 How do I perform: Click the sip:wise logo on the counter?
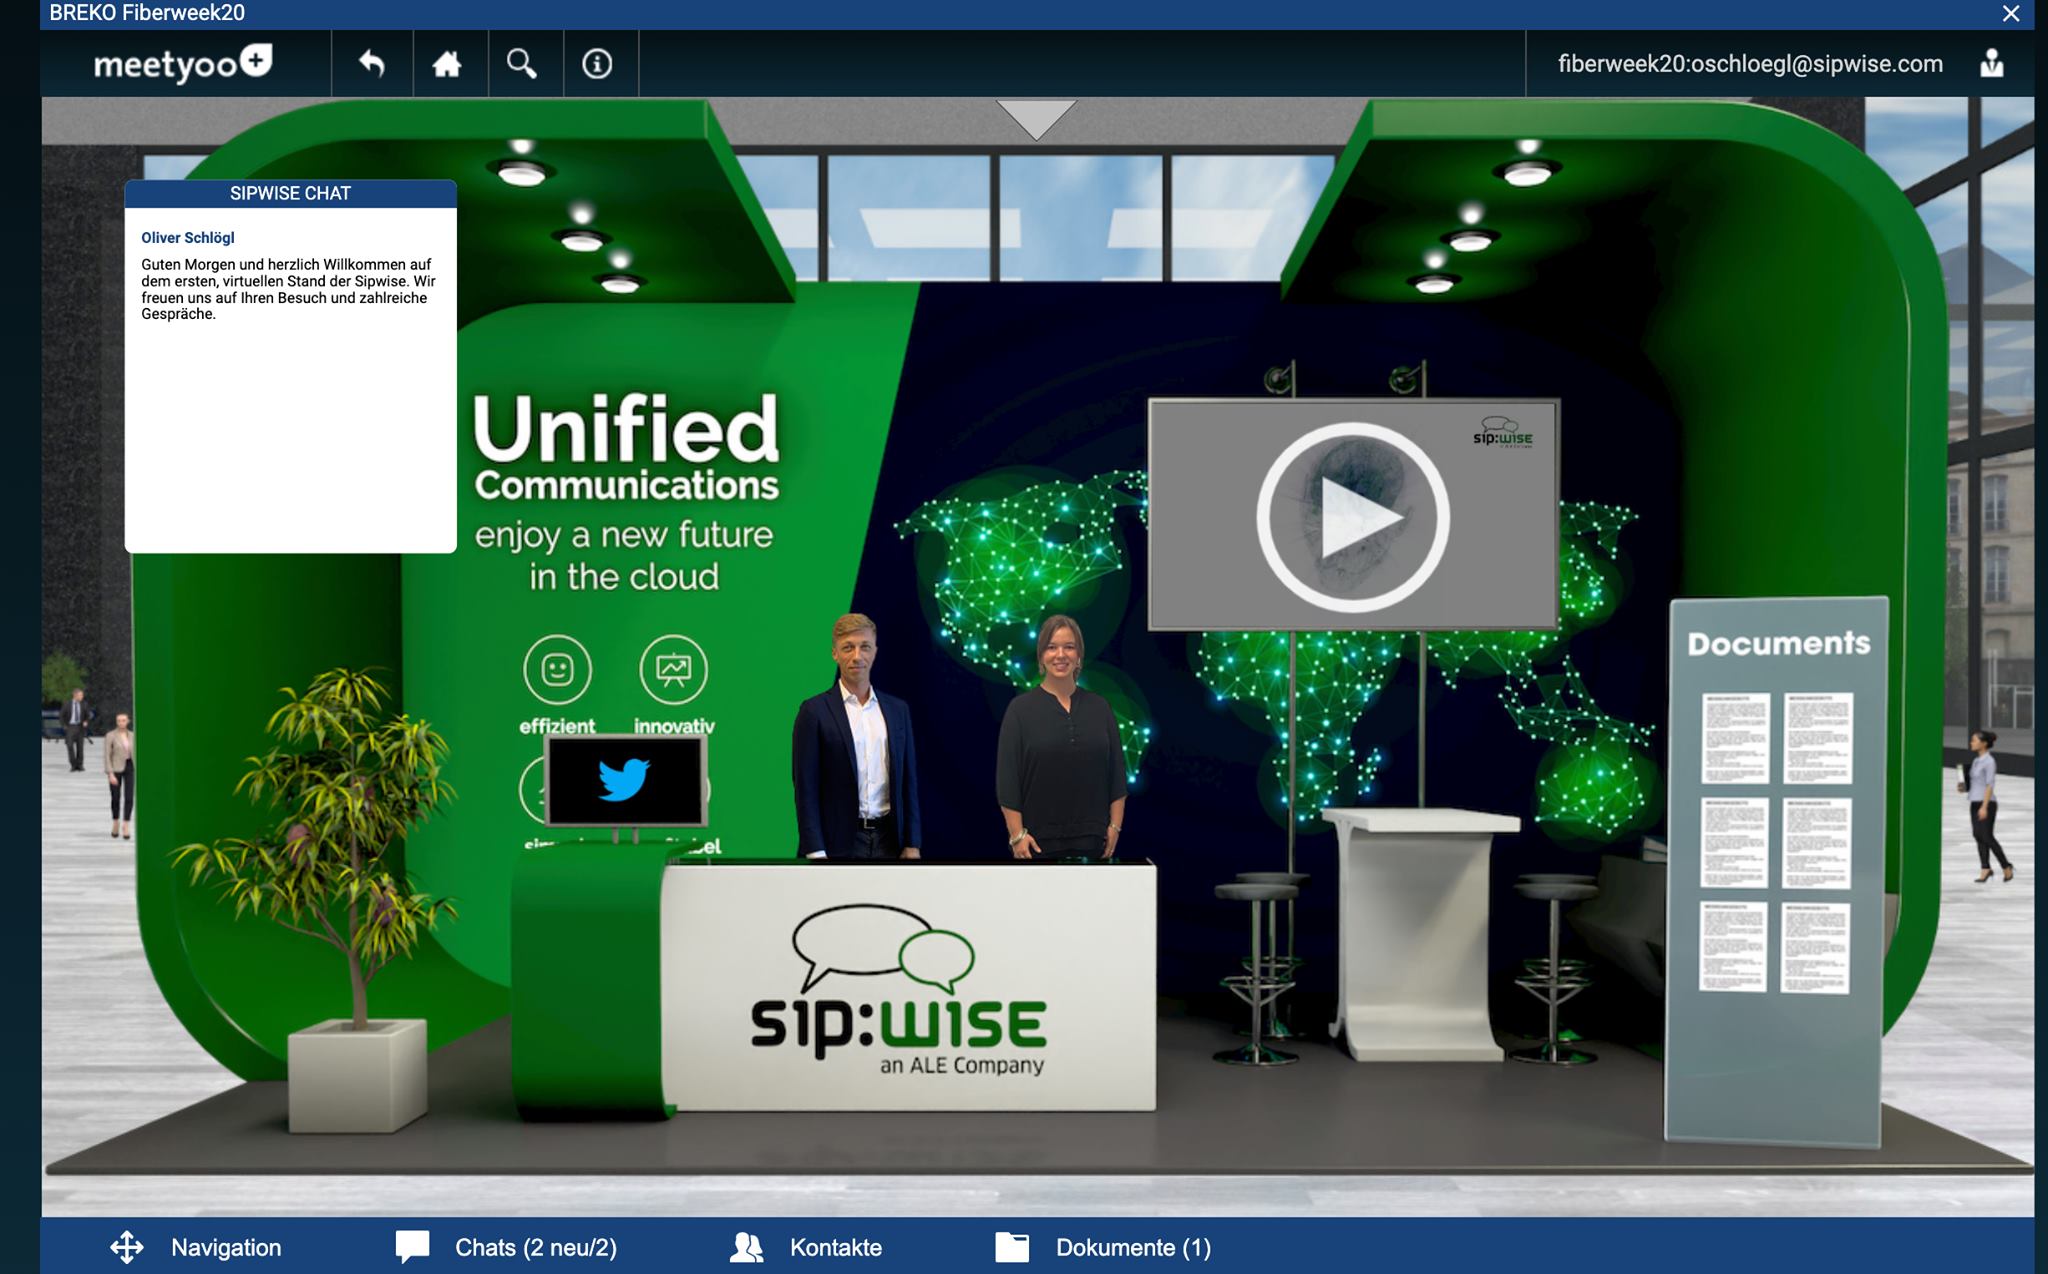pos(899,991)
